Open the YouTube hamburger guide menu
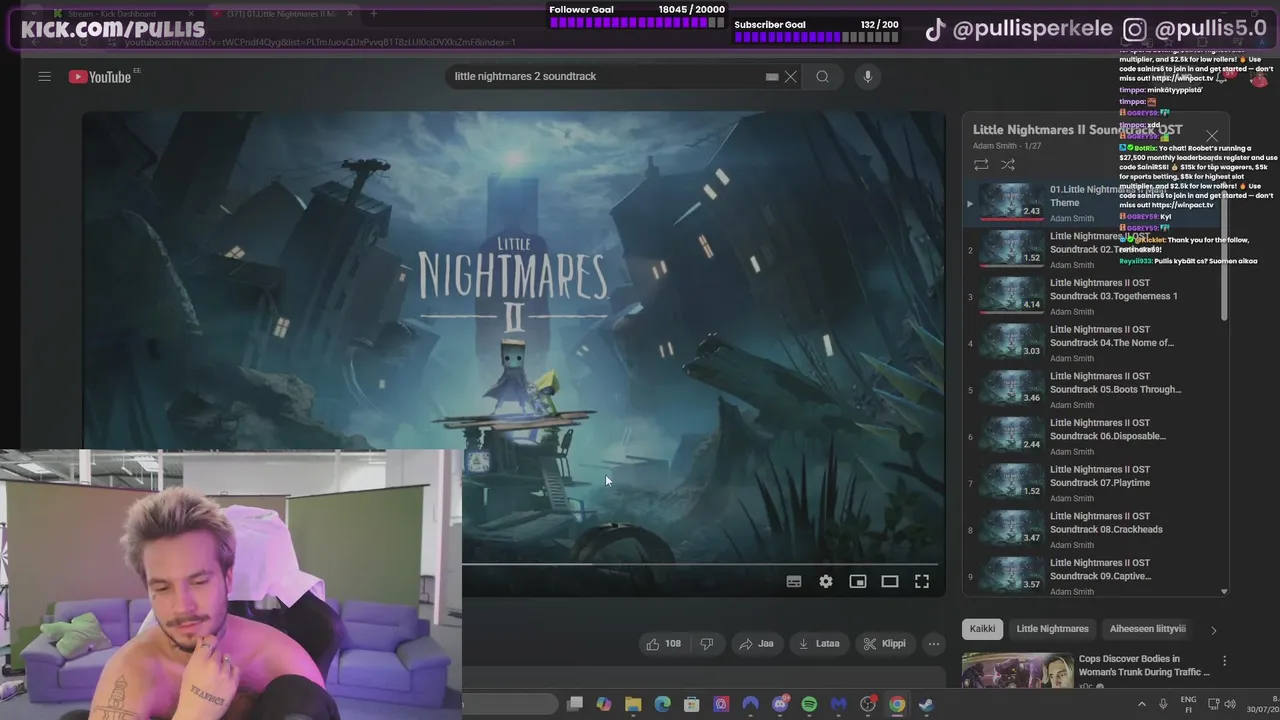 click(x=44, y=77)
